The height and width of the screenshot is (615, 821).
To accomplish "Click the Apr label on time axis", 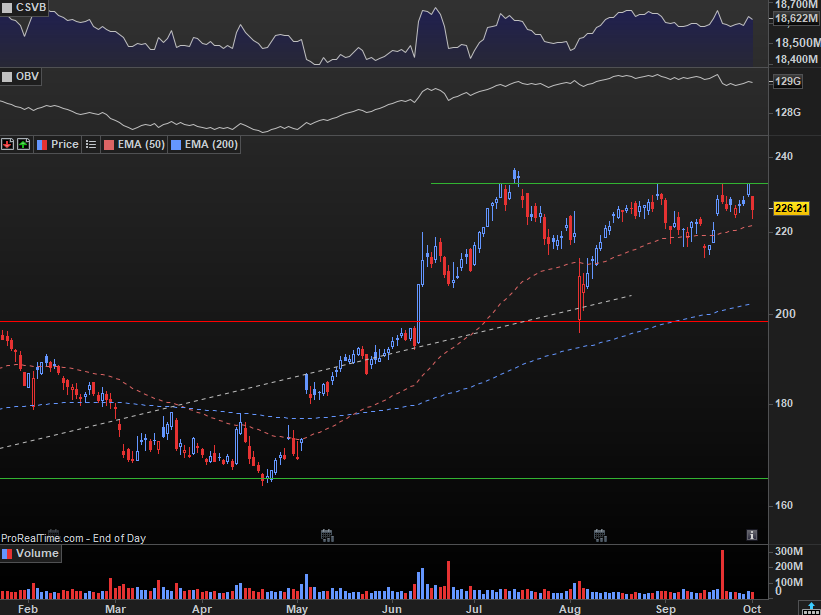I will pos(202,608).
